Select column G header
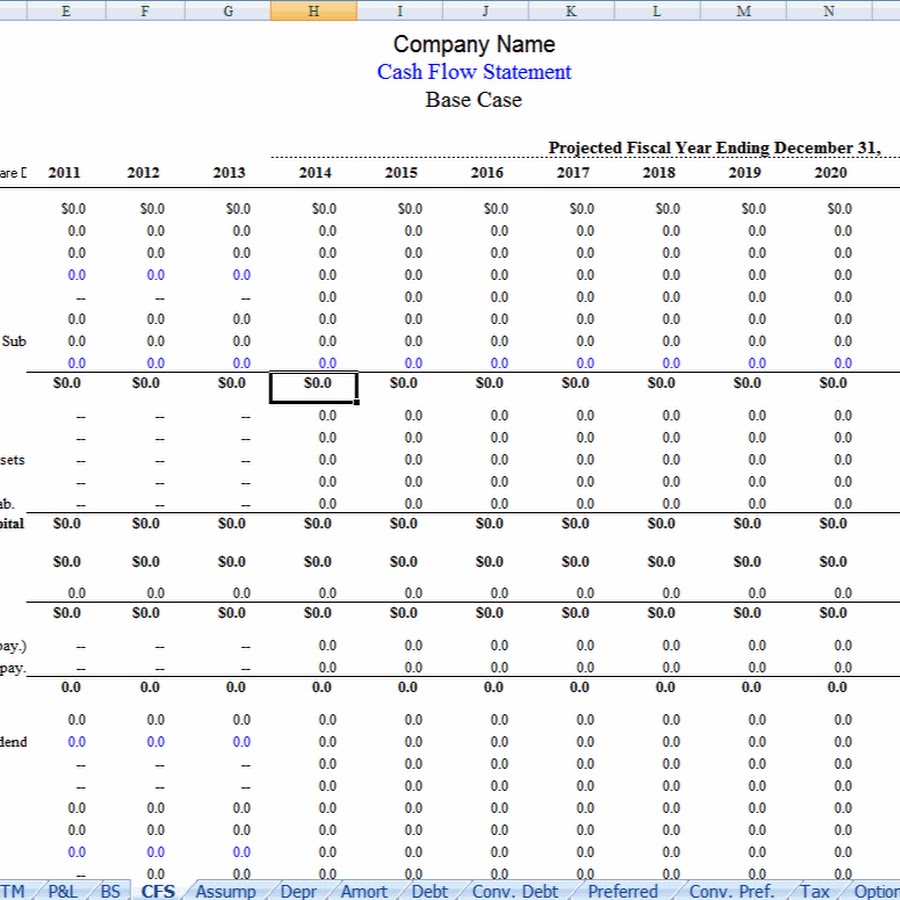 [x=228, y=10]
